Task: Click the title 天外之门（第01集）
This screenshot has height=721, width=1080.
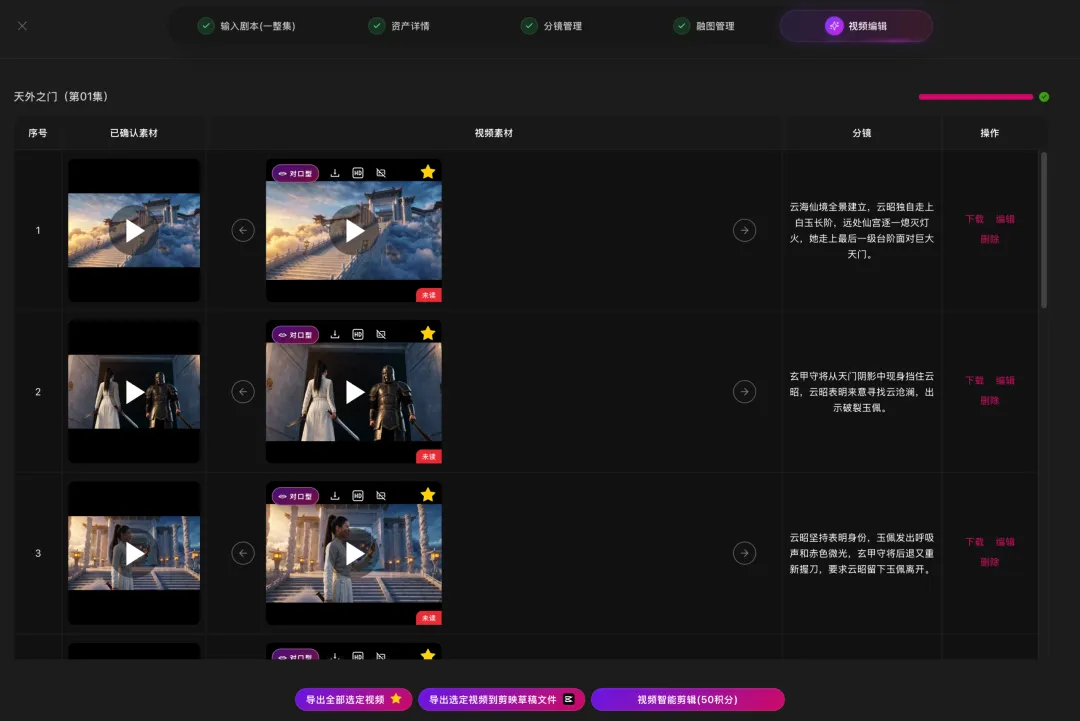Action: click(x=61, y=96)
